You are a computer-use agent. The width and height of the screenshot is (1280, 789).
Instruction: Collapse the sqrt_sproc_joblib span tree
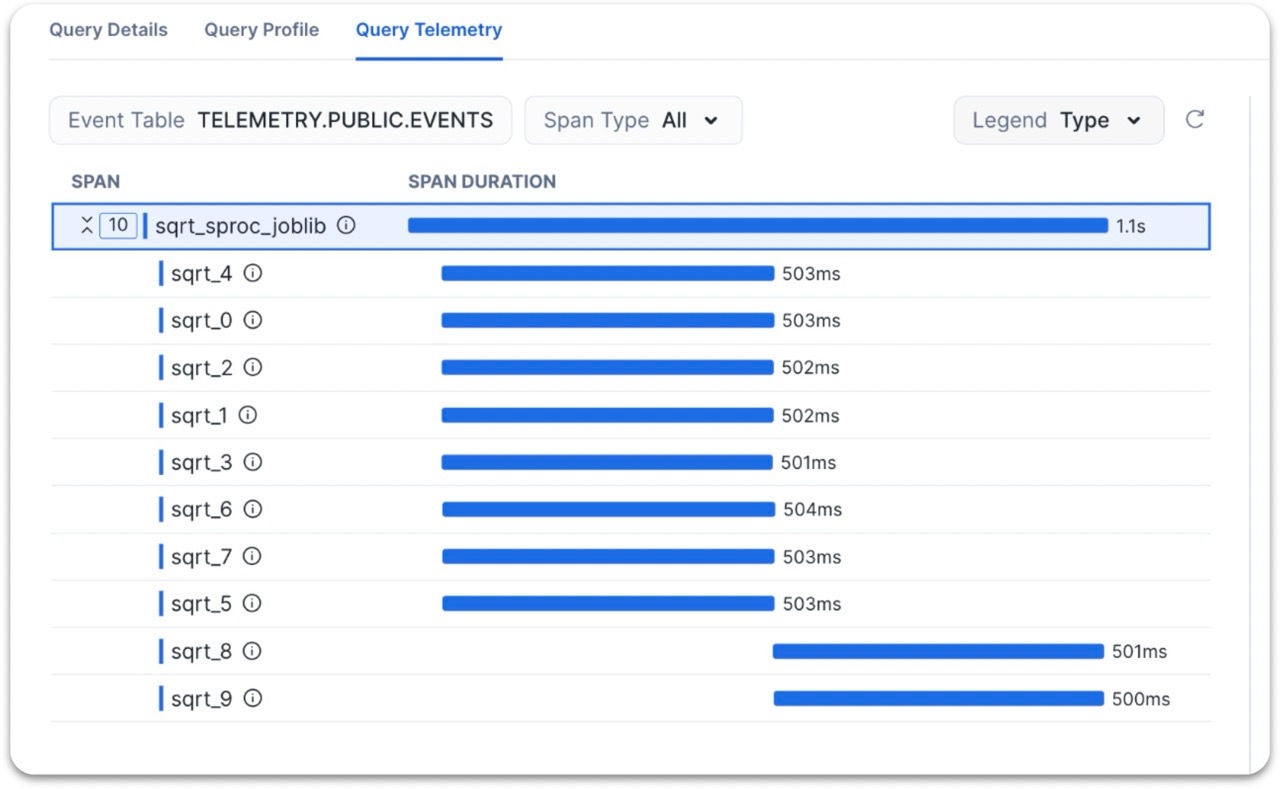tap(87, 226)
